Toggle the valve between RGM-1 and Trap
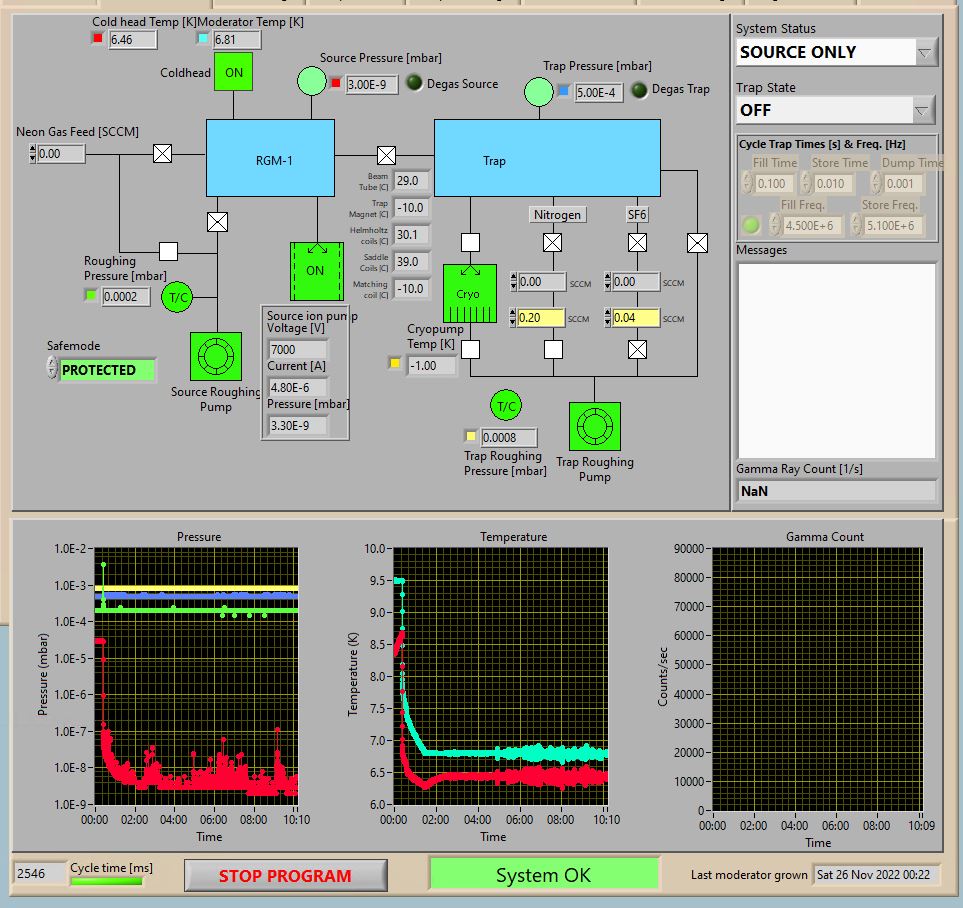The image size is (963, 908). pyautogui.click(x=386, y=155)
